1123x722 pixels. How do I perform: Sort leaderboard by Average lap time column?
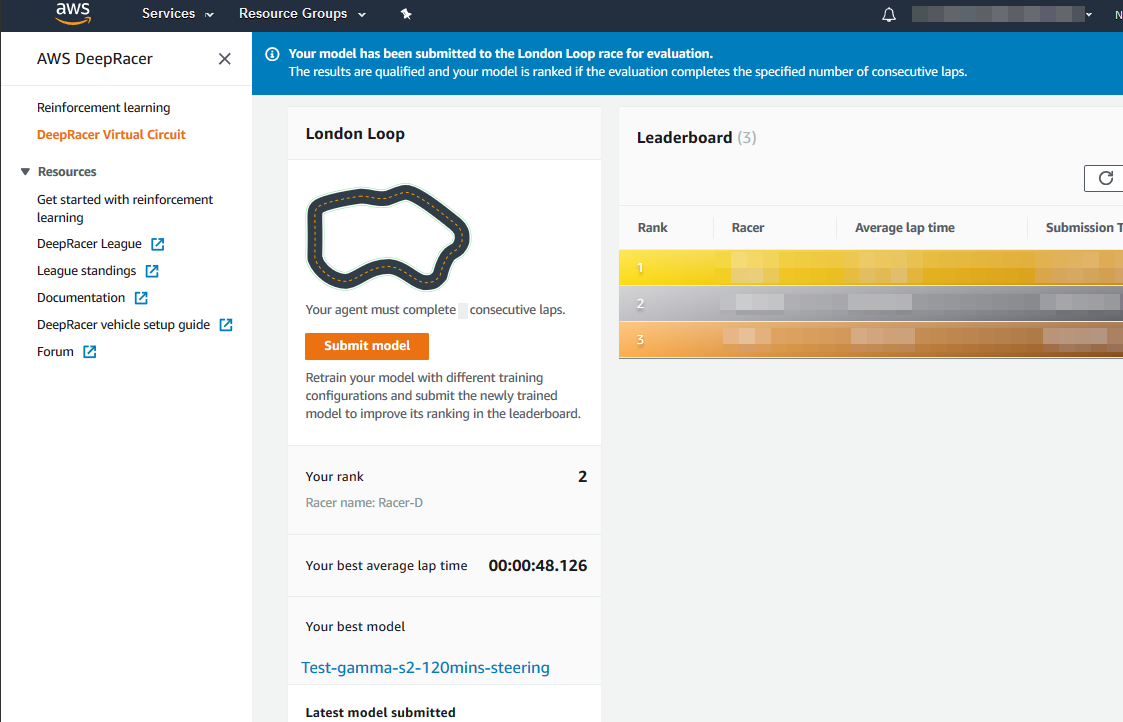[904, 228]
